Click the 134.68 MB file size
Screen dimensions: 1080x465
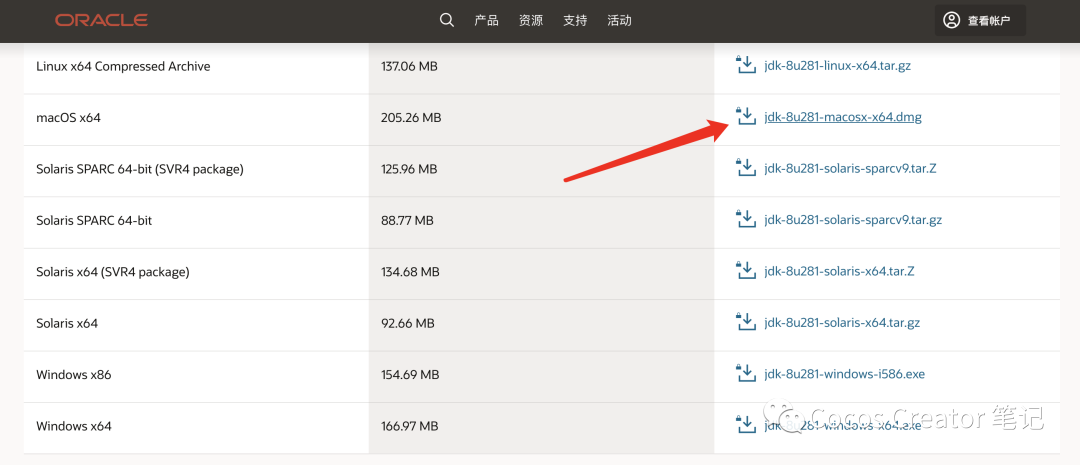(x=410, y=272)
